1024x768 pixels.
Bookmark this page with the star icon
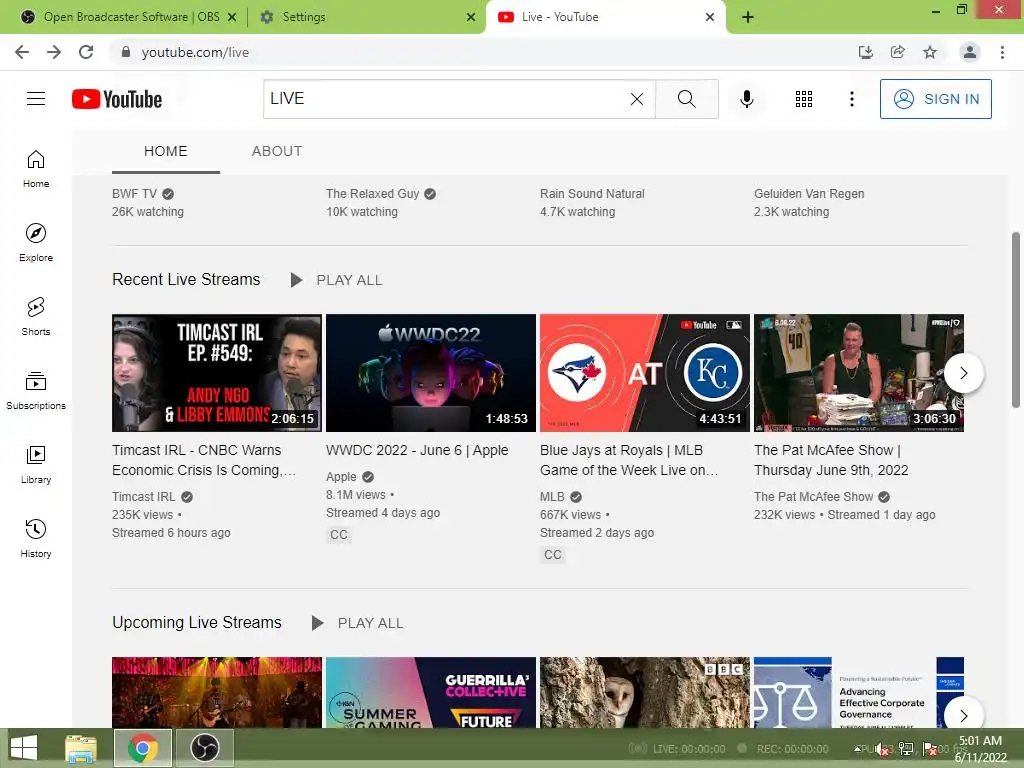coord(930,52)
